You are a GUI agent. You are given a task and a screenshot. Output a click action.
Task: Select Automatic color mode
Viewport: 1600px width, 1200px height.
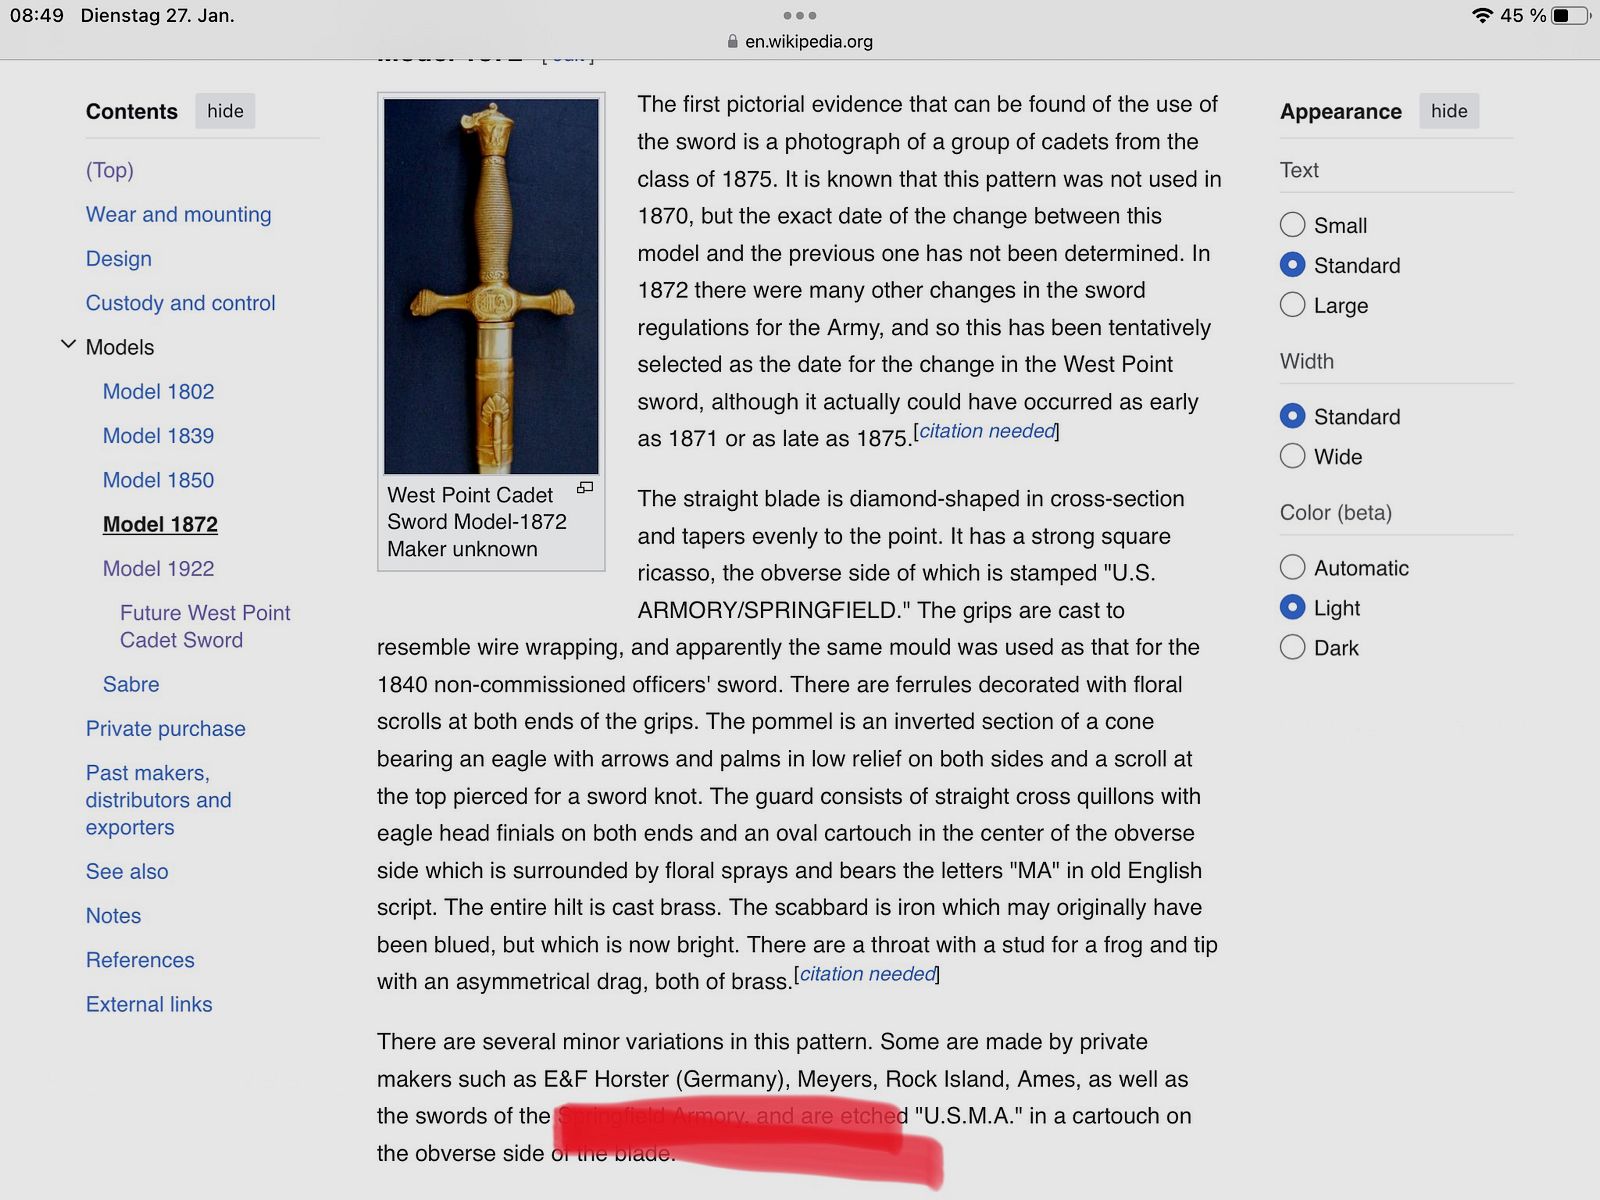point(1293,568)
